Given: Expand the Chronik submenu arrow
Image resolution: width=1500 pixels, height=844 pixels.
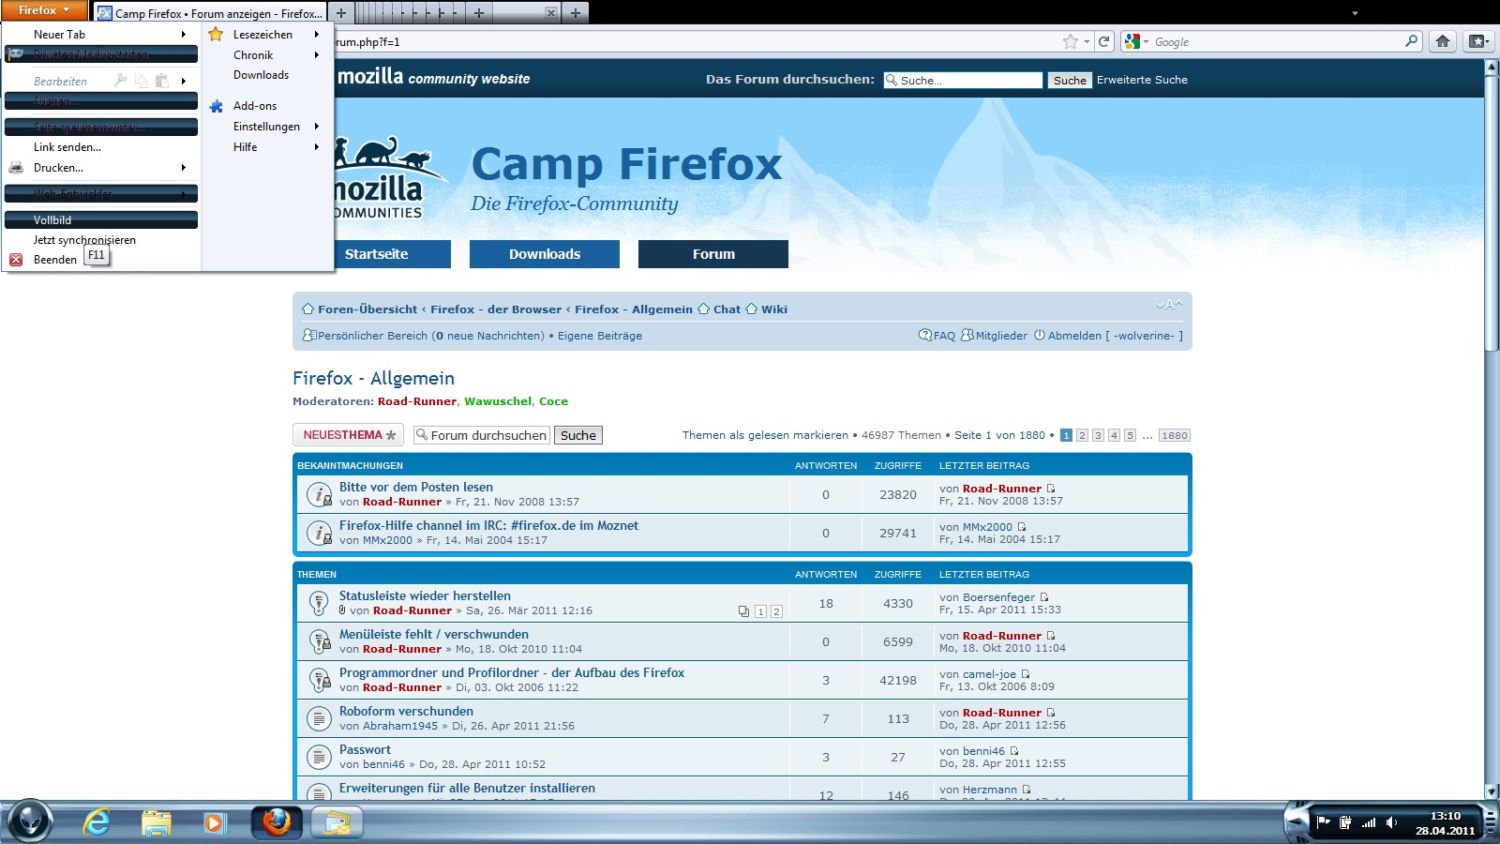Looking at the screenshot, I should coord(316,55).
